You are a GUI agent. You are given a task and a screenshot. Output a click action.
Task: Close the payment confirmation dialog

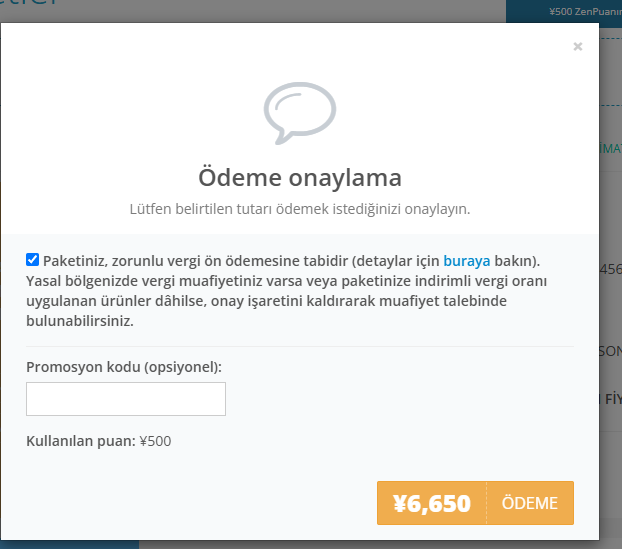(577, 46)
